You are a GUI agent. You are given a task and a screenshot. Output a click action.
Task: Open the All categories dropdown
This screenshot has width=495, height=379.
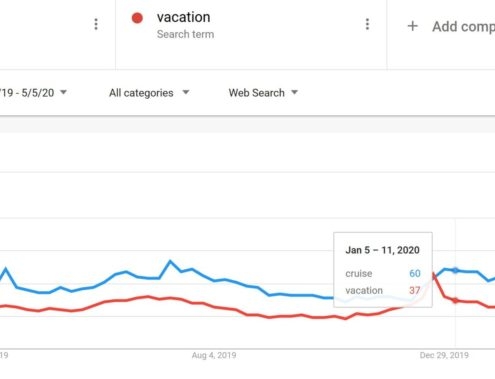(149, 93)
